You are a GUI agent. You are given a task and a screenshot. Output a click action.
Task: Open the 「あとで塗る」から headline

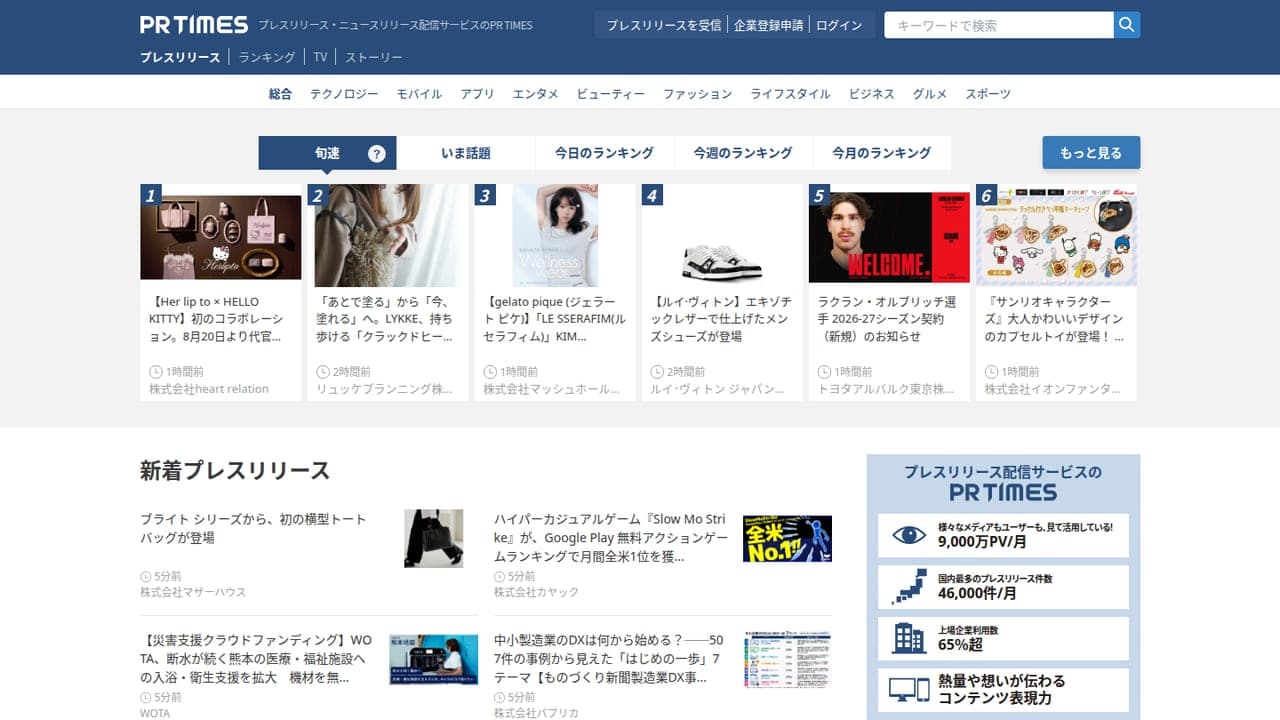click(385, 319)
